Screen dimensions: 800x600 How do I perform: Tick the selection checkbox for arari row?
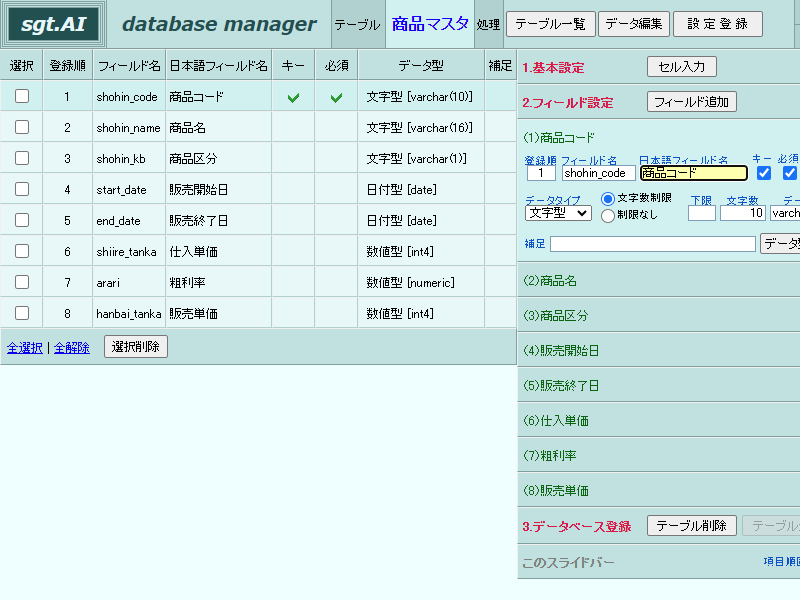tap(22, 282)
